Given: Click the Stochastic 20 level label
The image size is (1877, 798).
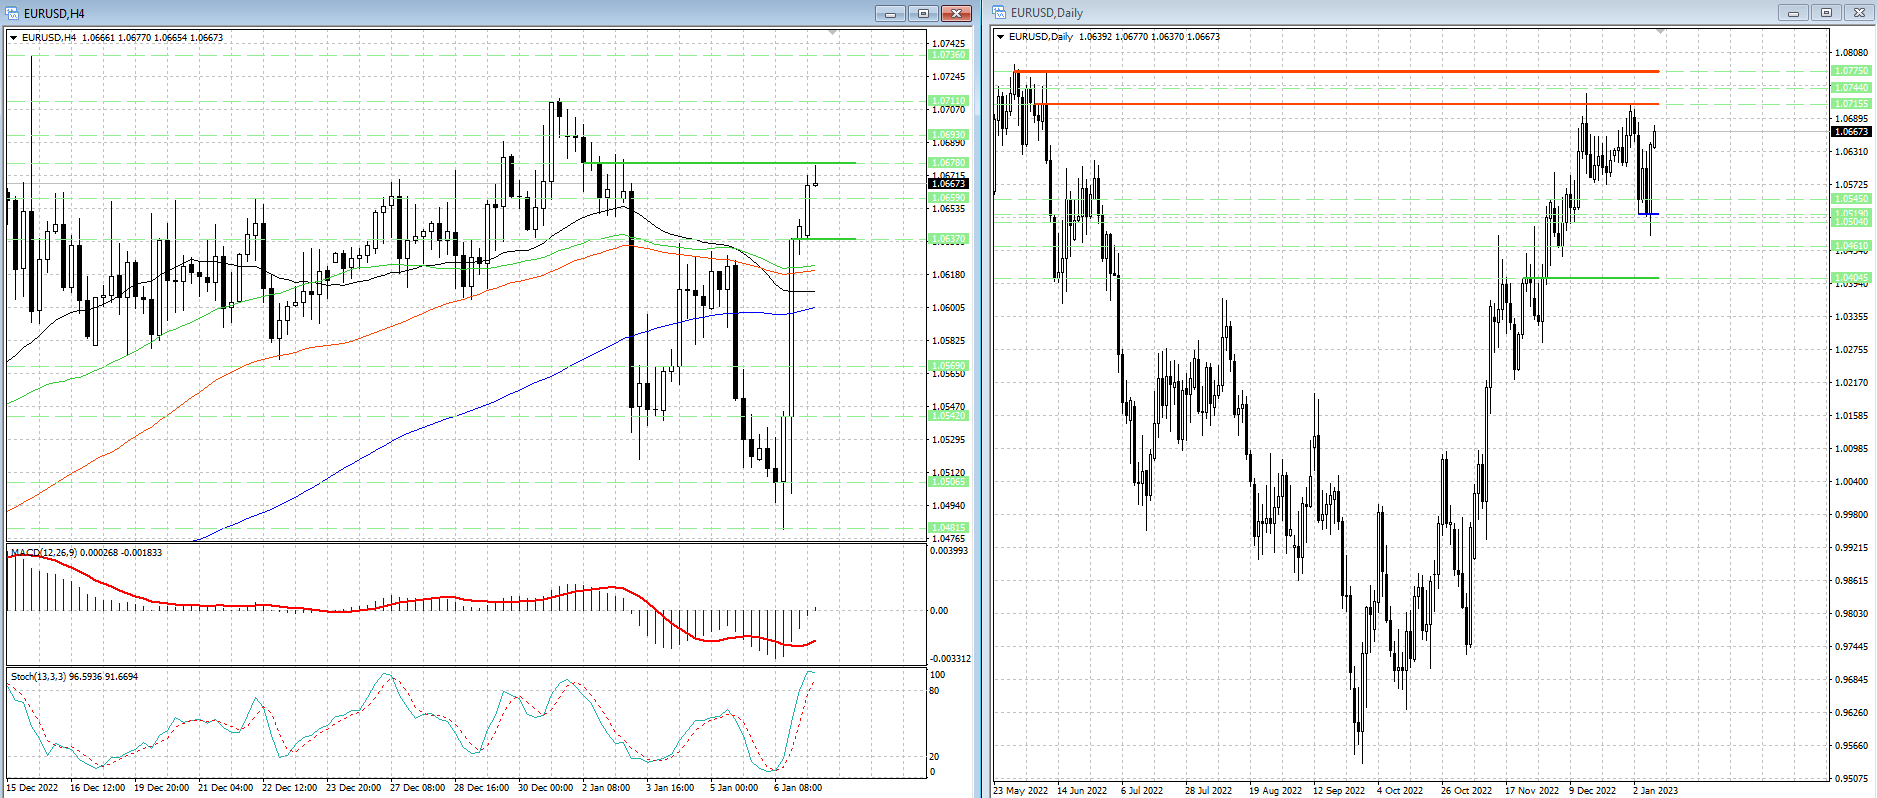Looking at the screenshot, I should (x=935, y=757).
